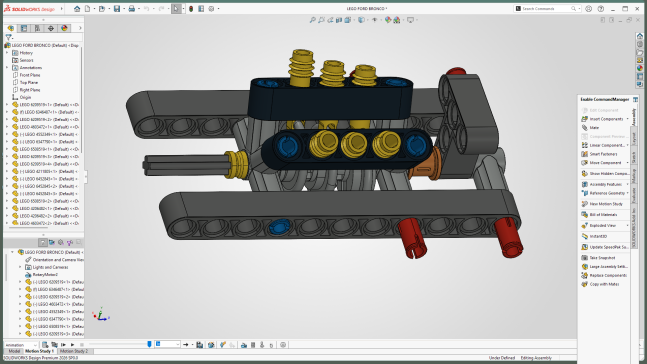This screenshot has width=647, height=364.
Task: Toggle Show Hidden Components
Action: click(x=604, y=173)
